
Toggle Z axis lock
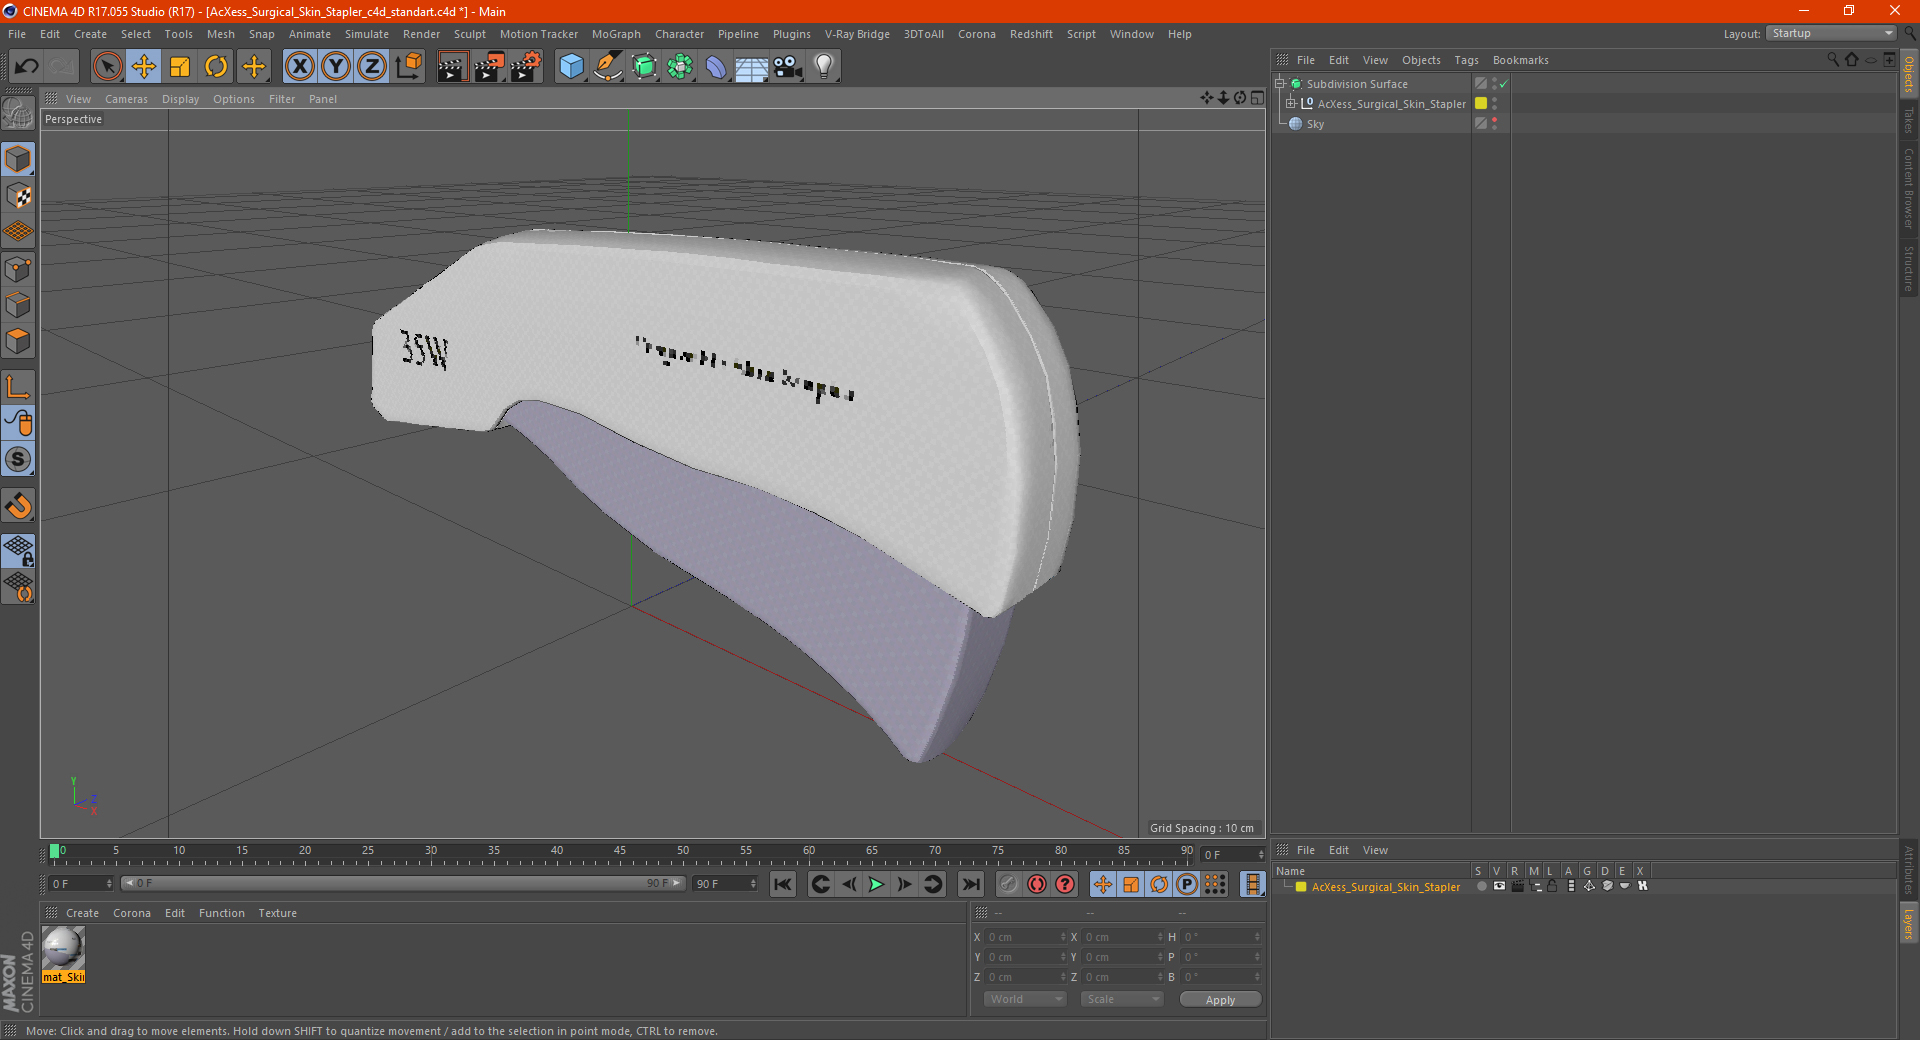(372, 67)
